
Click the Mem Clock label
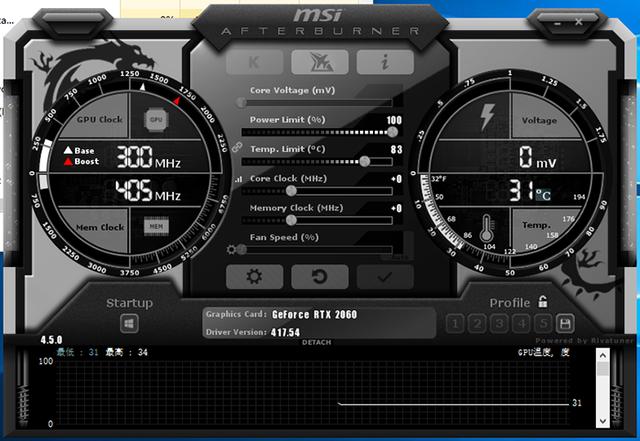[x=100, y=227]
